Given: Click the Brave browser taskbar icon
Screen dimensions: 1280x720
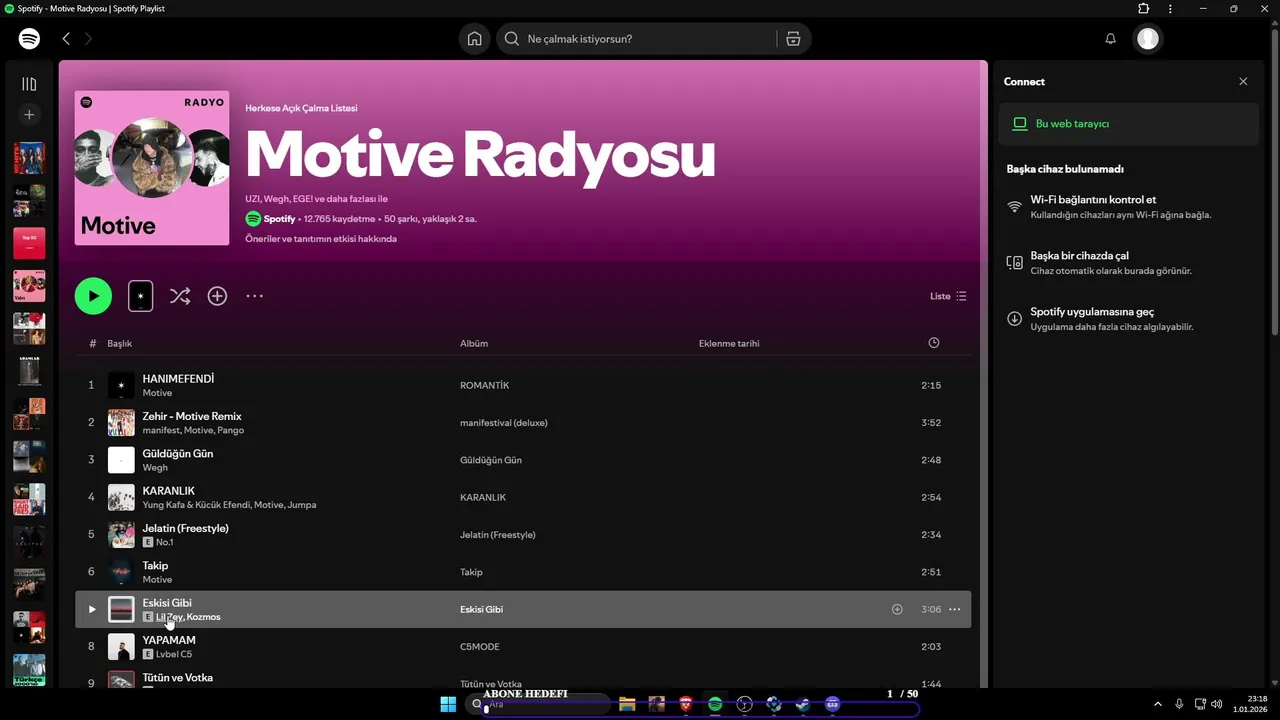Looking at the screenshot, I should [686, 704].
